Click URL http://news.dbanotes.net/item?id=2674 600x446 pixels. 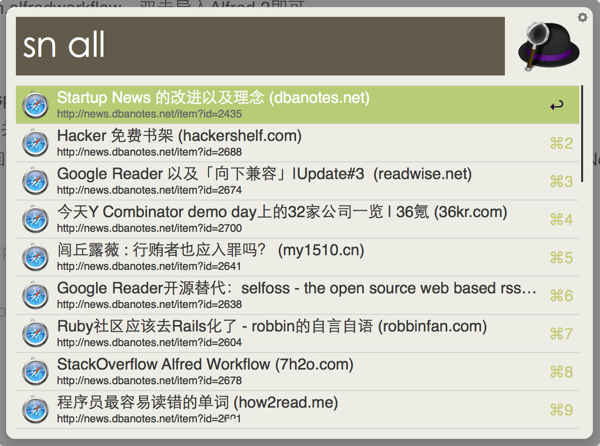pyautogui.click(x=149, y=190)
